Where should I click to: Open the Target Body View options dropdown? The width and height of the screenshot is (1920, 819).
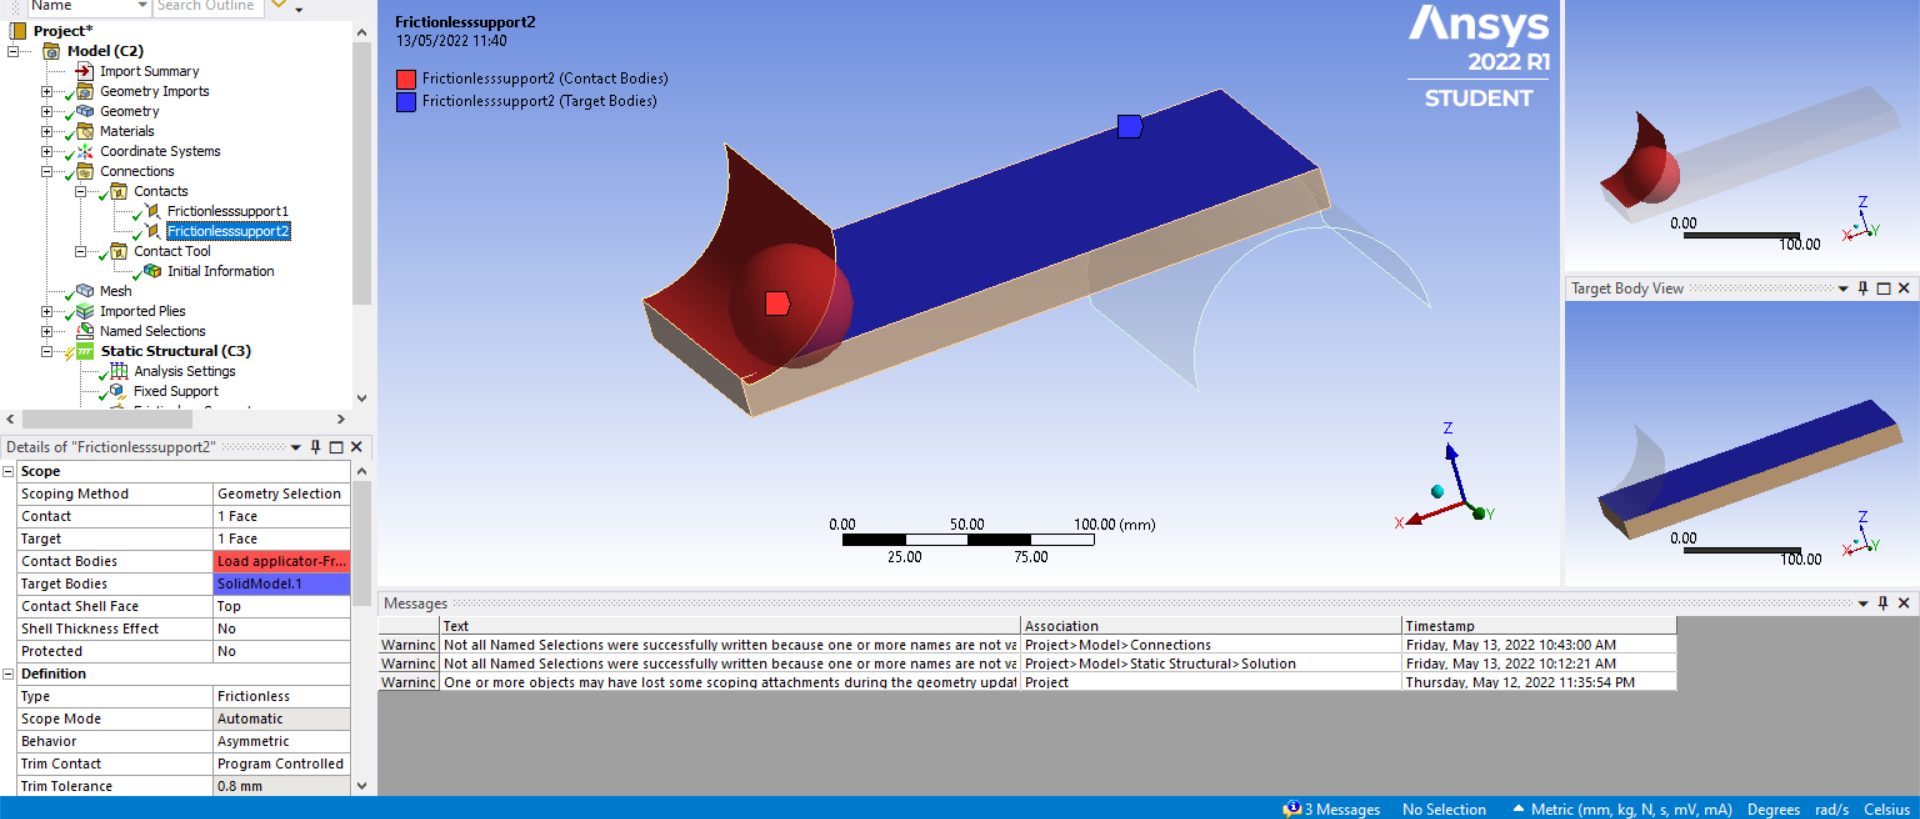pyautogui.click(x=1843, y=288)
